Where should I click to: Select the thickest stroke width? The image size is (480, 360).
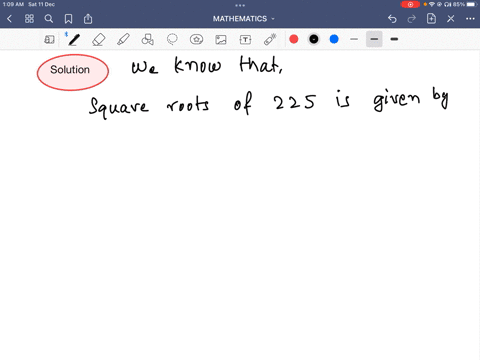pyautogui.click(x=394, y=39)
